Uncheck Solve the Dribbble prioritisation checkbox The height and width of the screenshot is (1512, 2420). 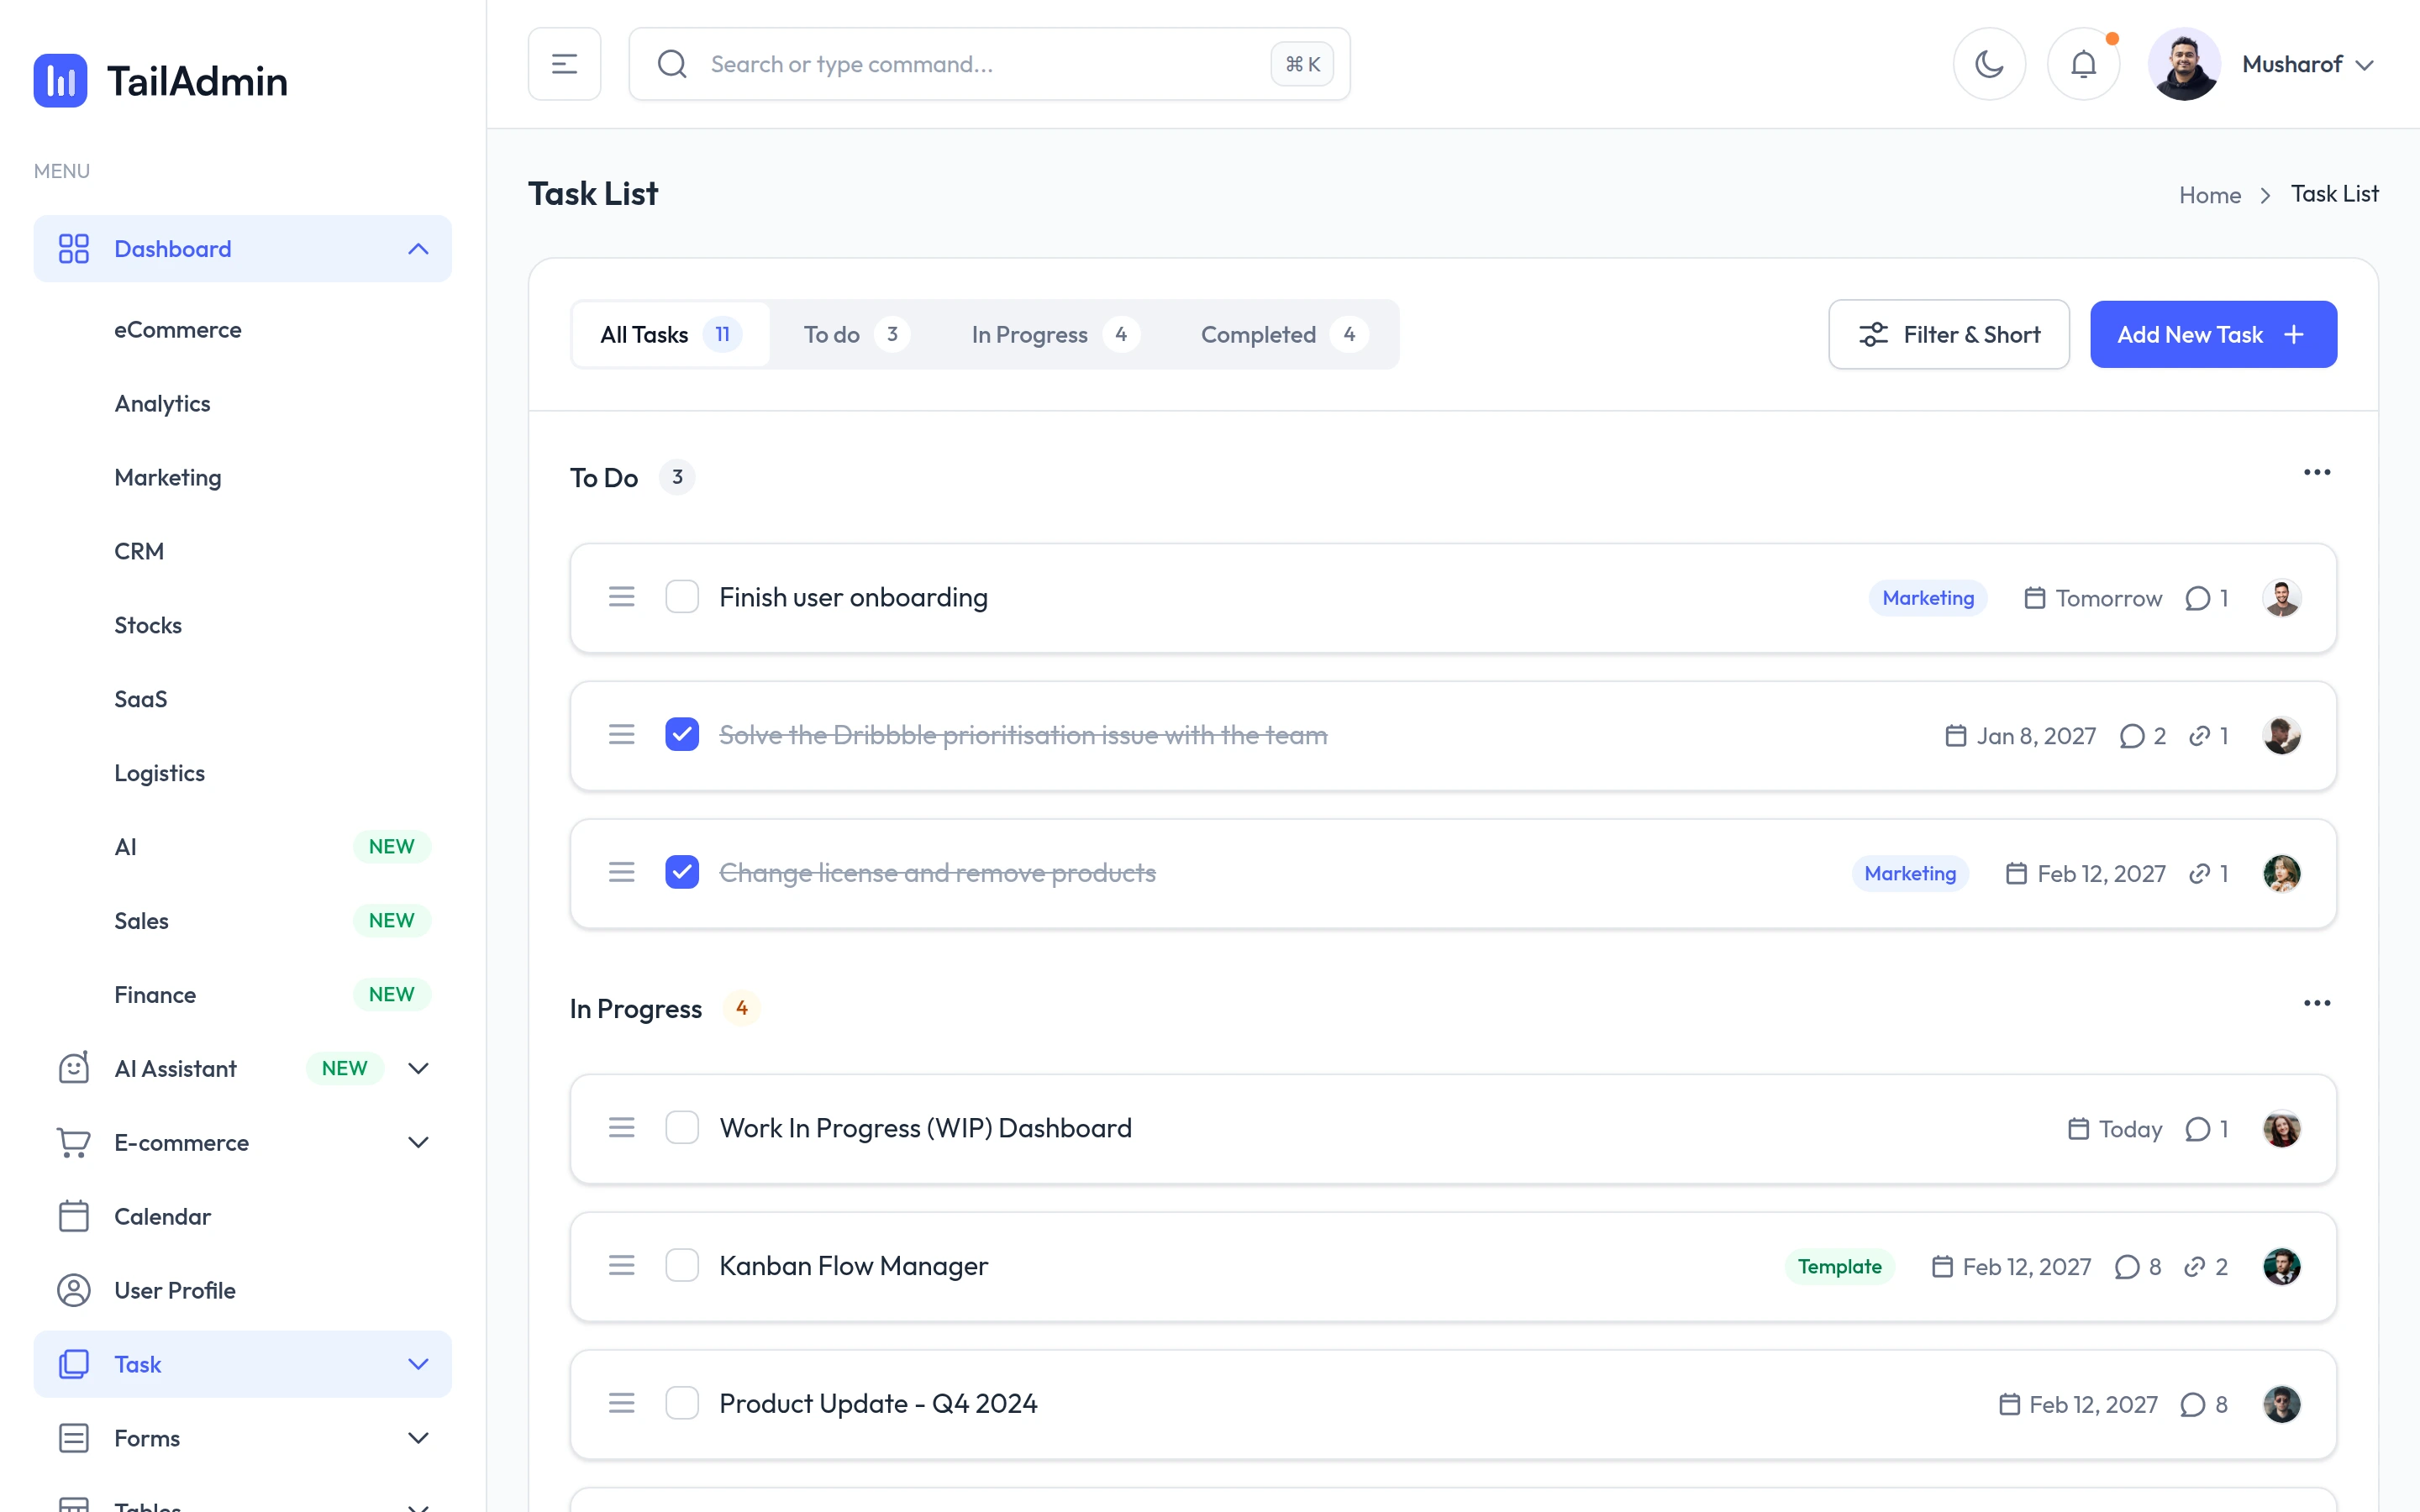pyautogui.click(x=682, y=735)
